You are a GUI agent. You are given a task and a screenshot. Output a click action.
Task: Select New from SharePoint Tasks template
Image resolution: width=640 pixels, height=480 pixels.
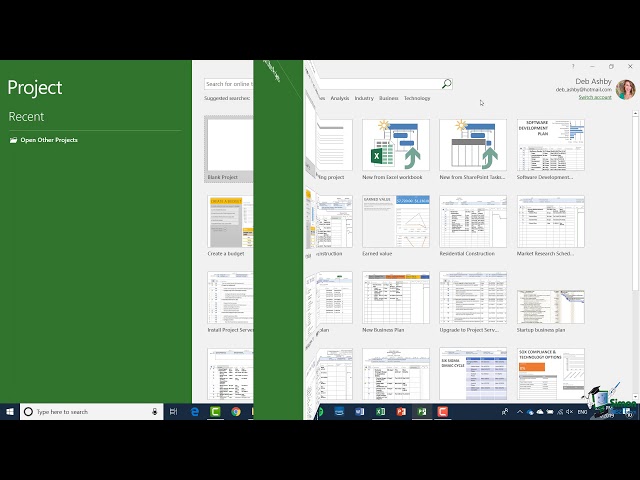(x=473, y=149)
